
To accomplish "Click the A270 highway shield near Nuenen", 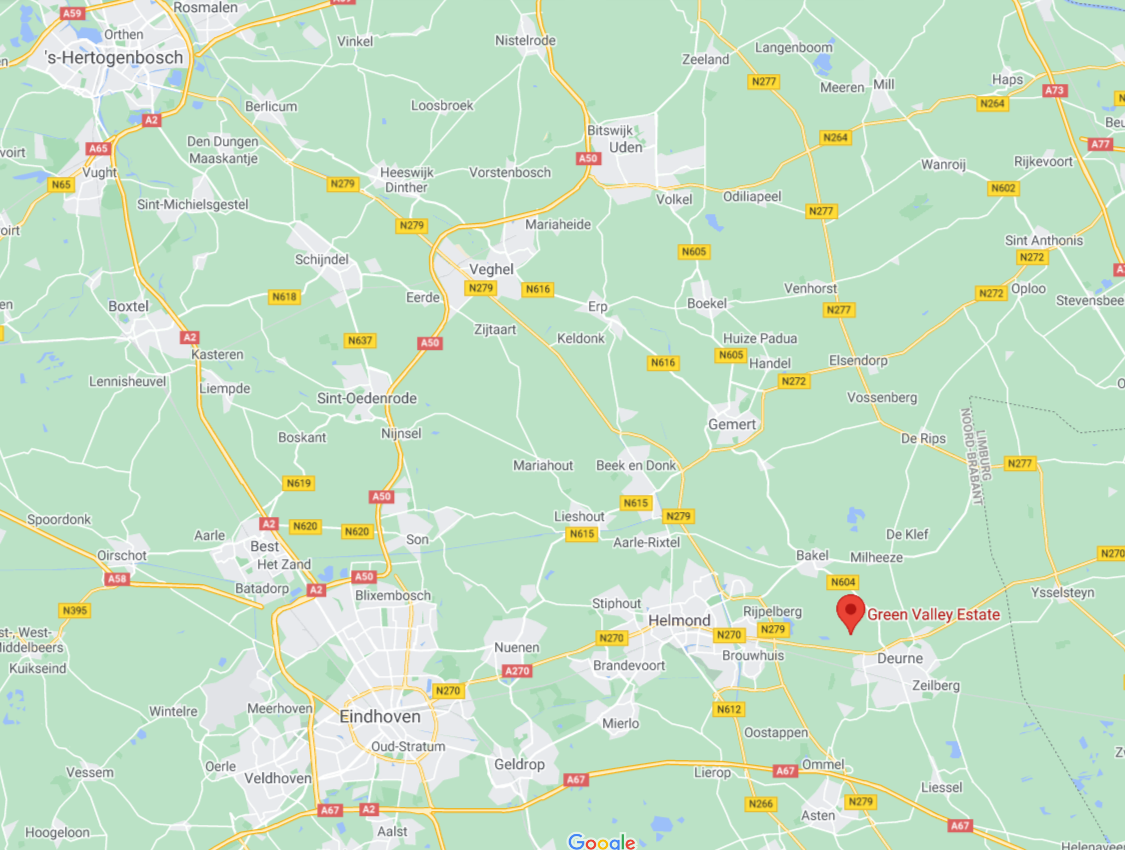I will (517, 671).
